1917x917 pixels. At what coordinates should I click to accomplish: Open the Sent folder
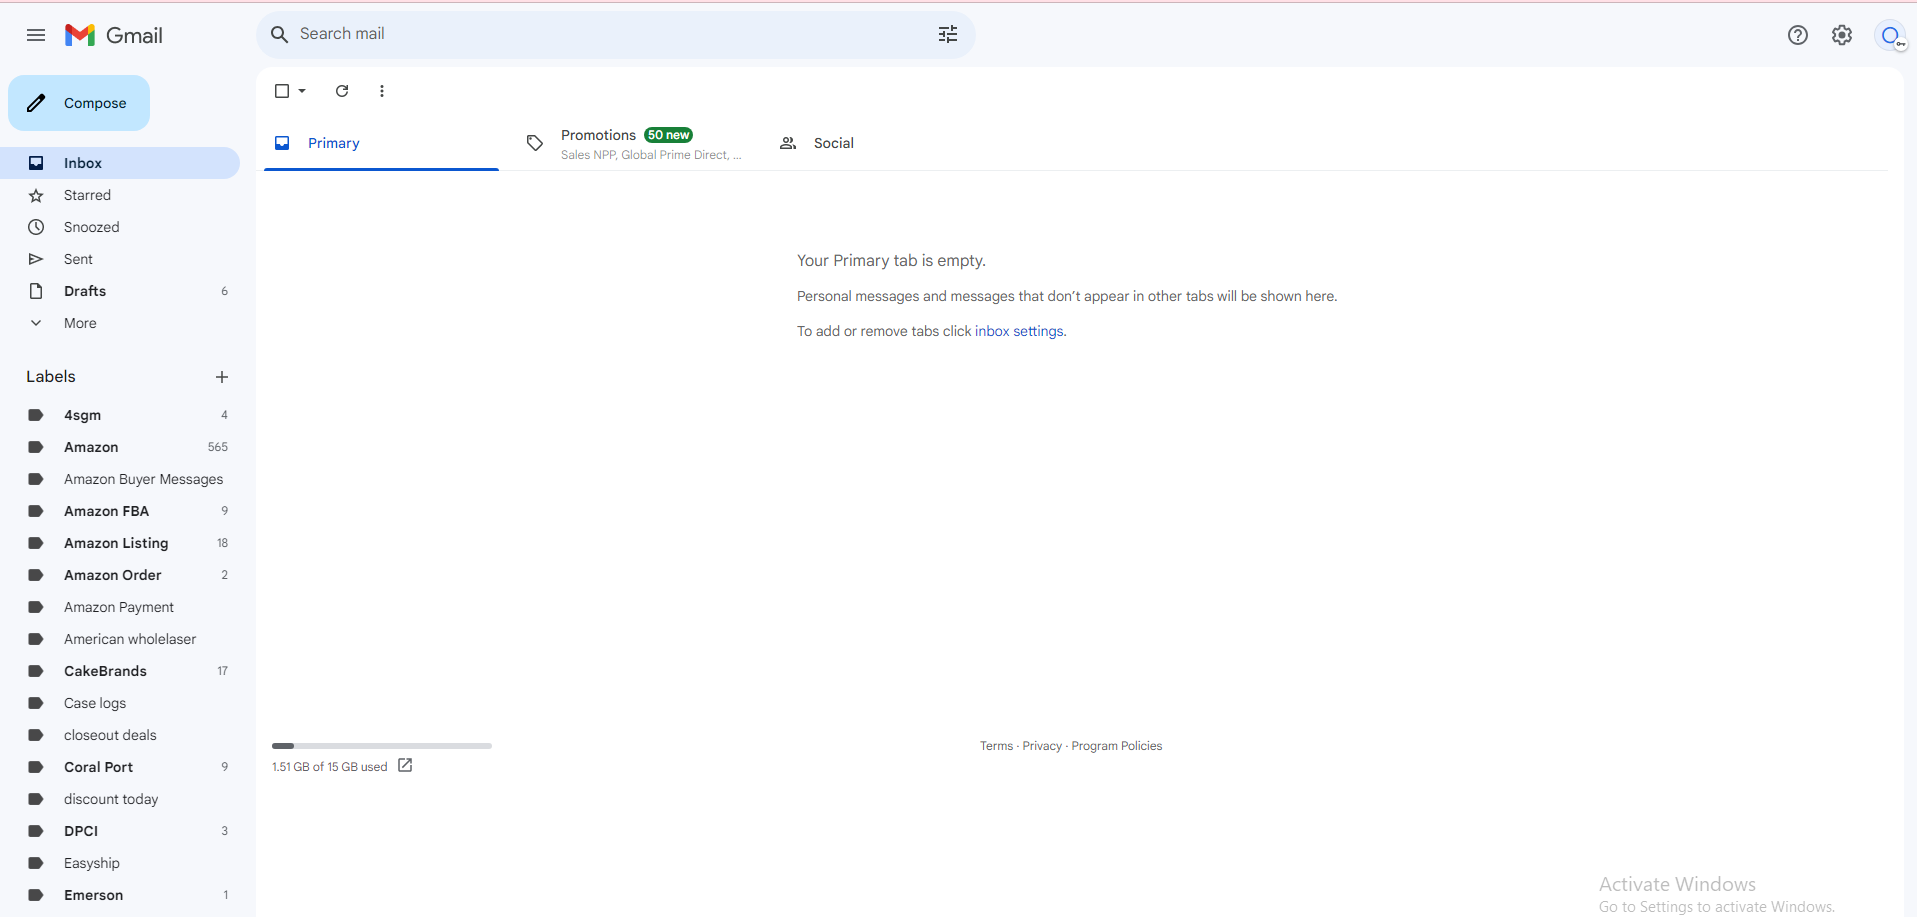click(x=120, y=259)
